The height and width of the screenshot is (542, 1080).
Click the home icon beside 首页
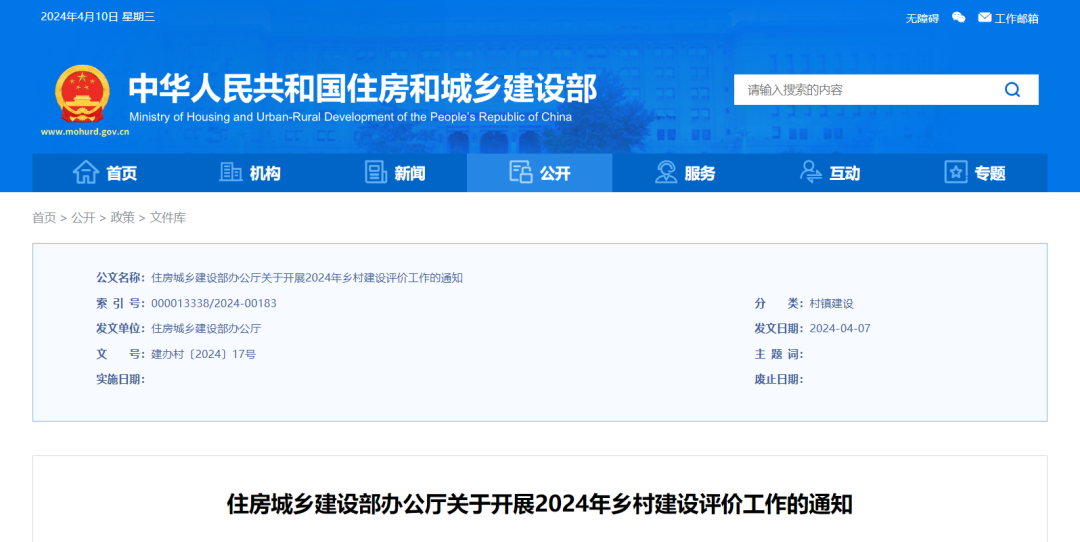[x=86, y=172]
